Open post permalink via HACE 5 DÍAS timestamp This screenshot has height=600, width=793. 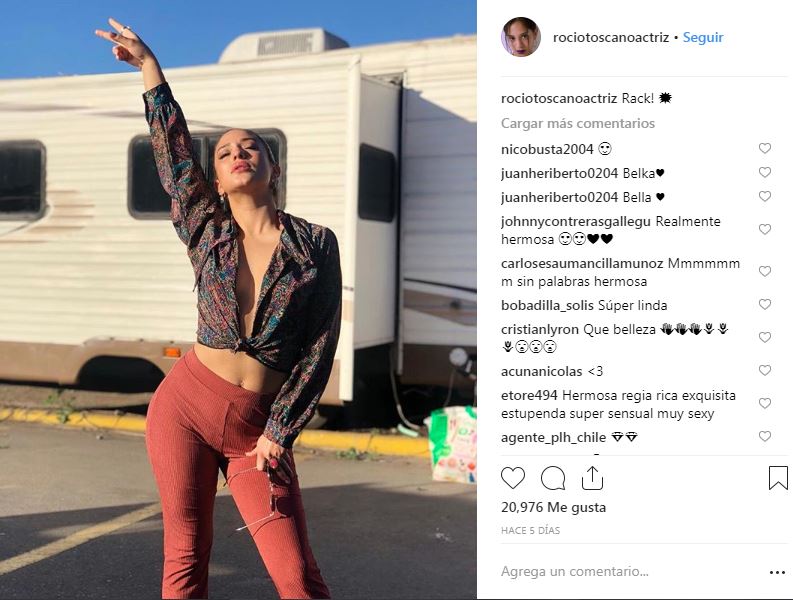tap(530, 531)
